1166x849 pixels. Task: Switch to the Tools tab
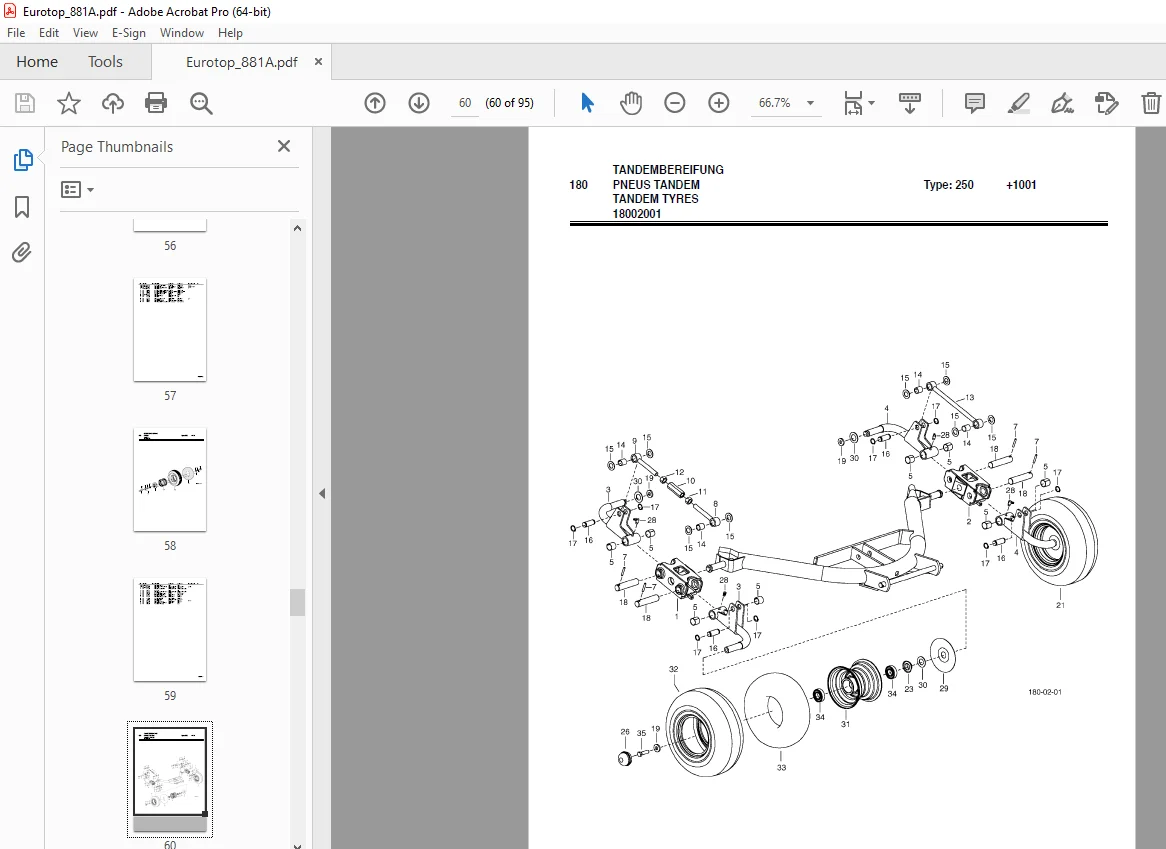(x=105, y=62)
